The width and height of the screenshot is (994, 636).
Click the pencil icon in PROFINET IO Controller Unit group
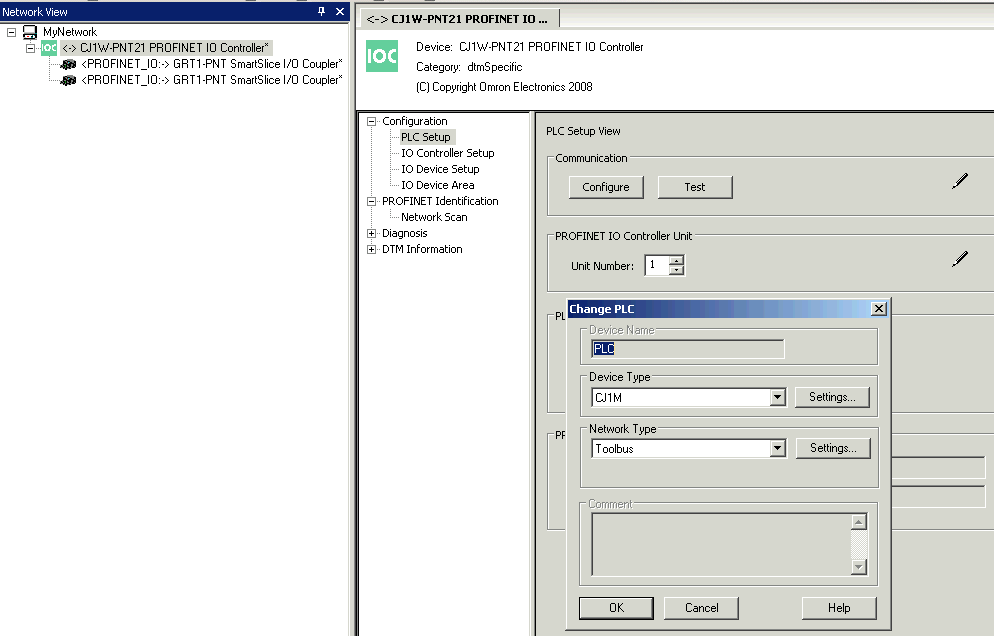(x=960, y=259)
